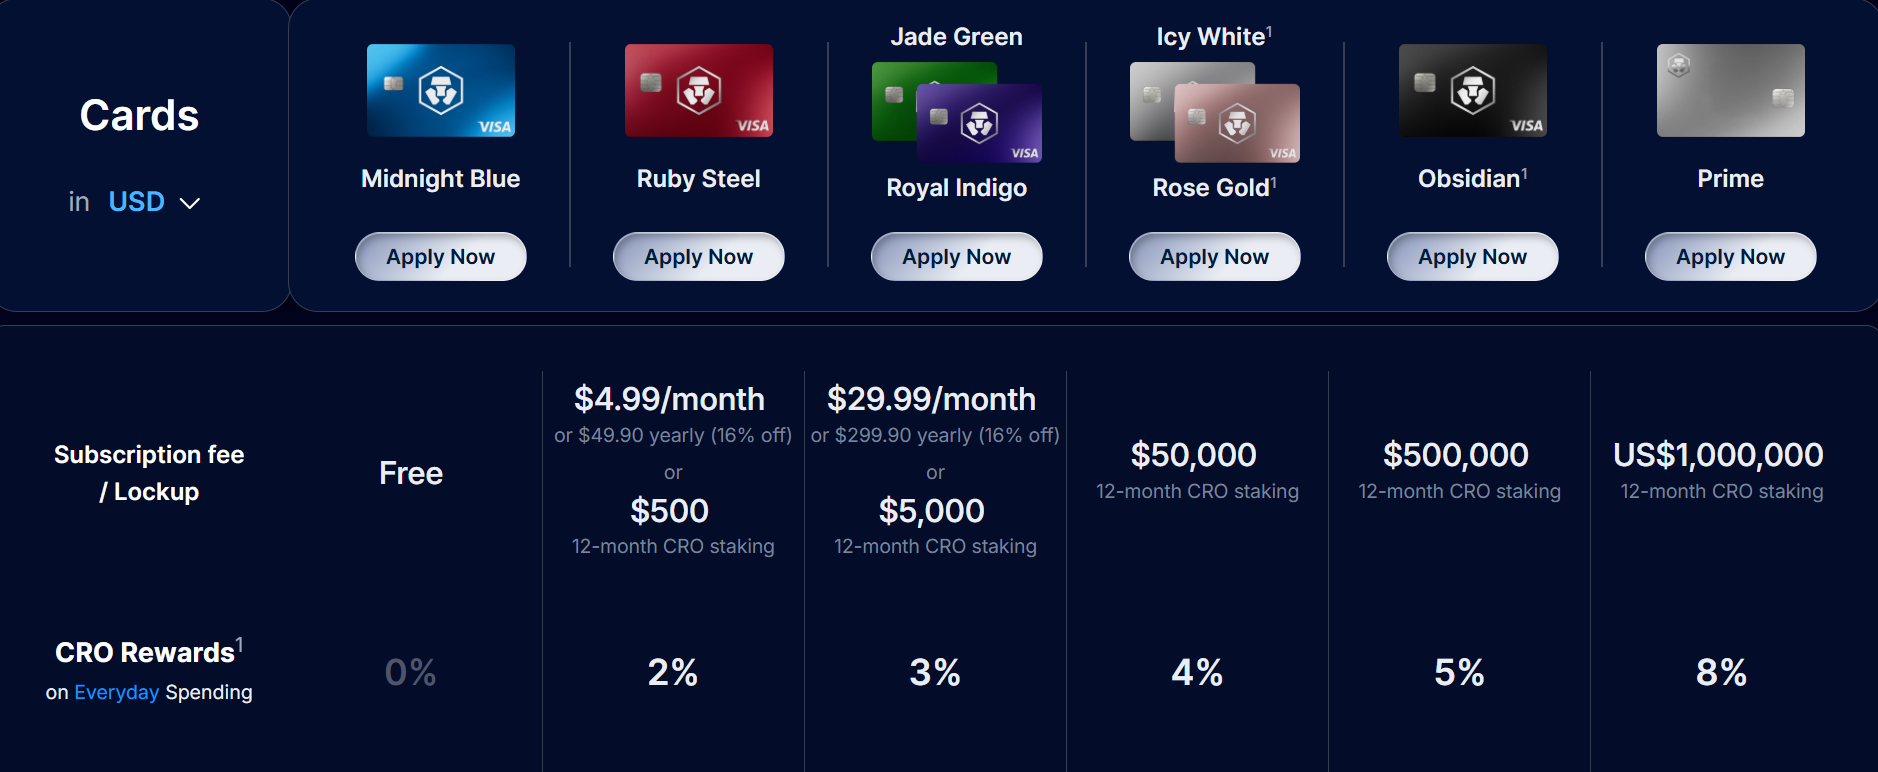
Task: Apply now for Obsidian card
Action: pyautogui.click(x=1473, y=257)
